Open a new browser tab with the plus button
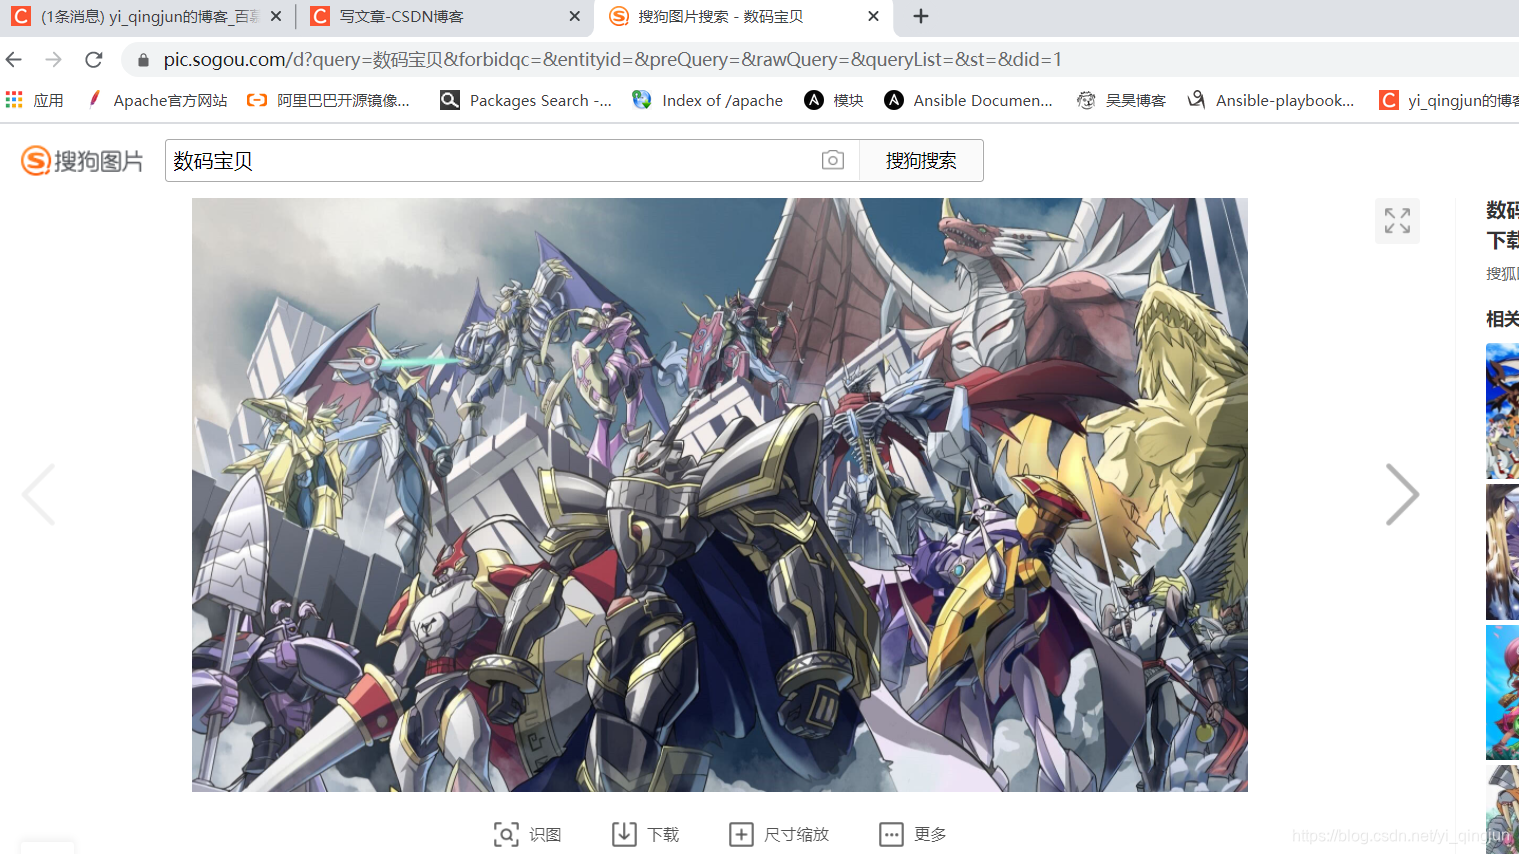Screen dimensions: 1519x854 click(919, 16)
